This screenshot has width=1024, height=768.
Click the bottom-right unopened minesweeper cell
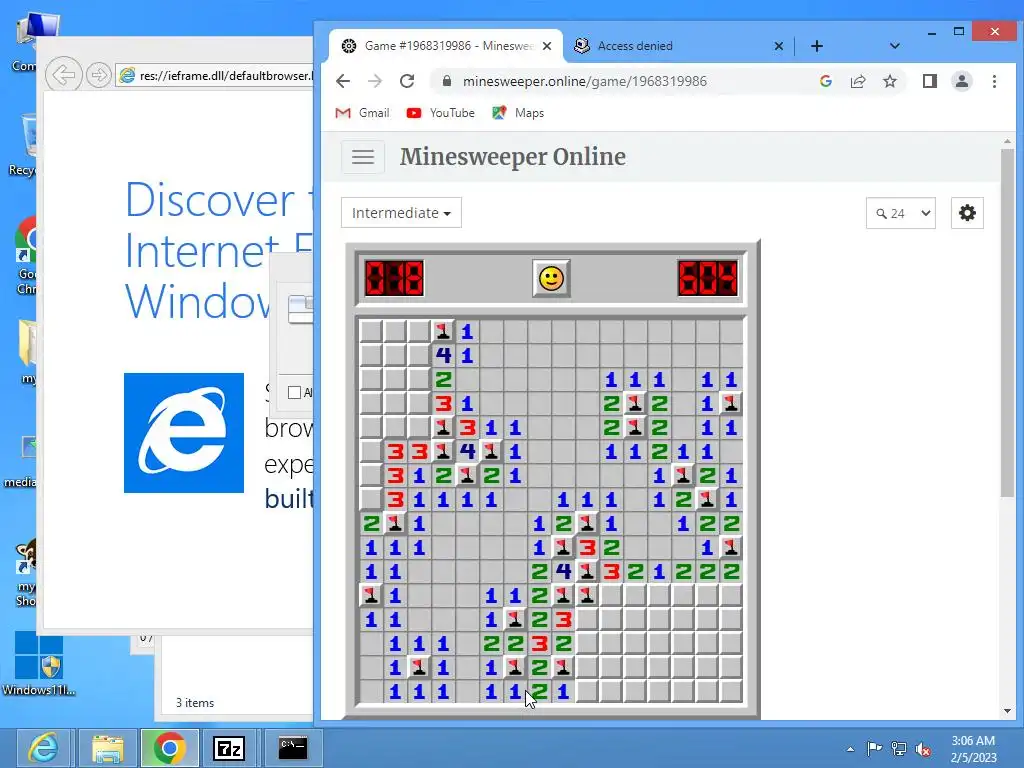(x=731, y=691)
